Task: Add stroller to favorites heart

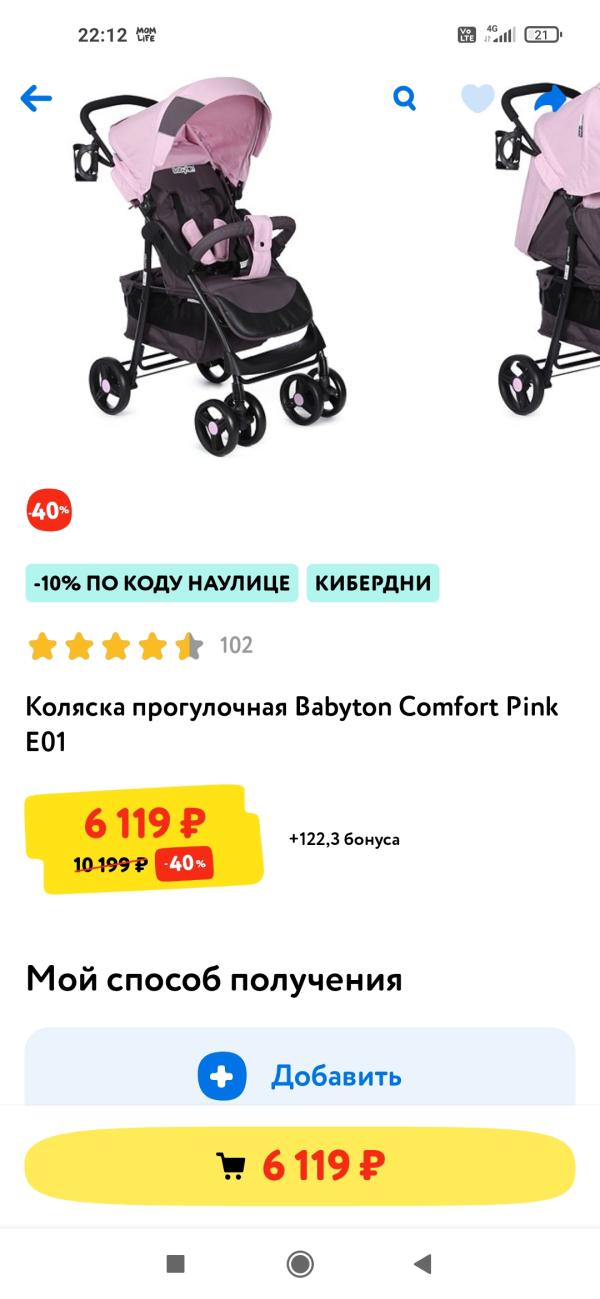Action: tap(478, 98)
